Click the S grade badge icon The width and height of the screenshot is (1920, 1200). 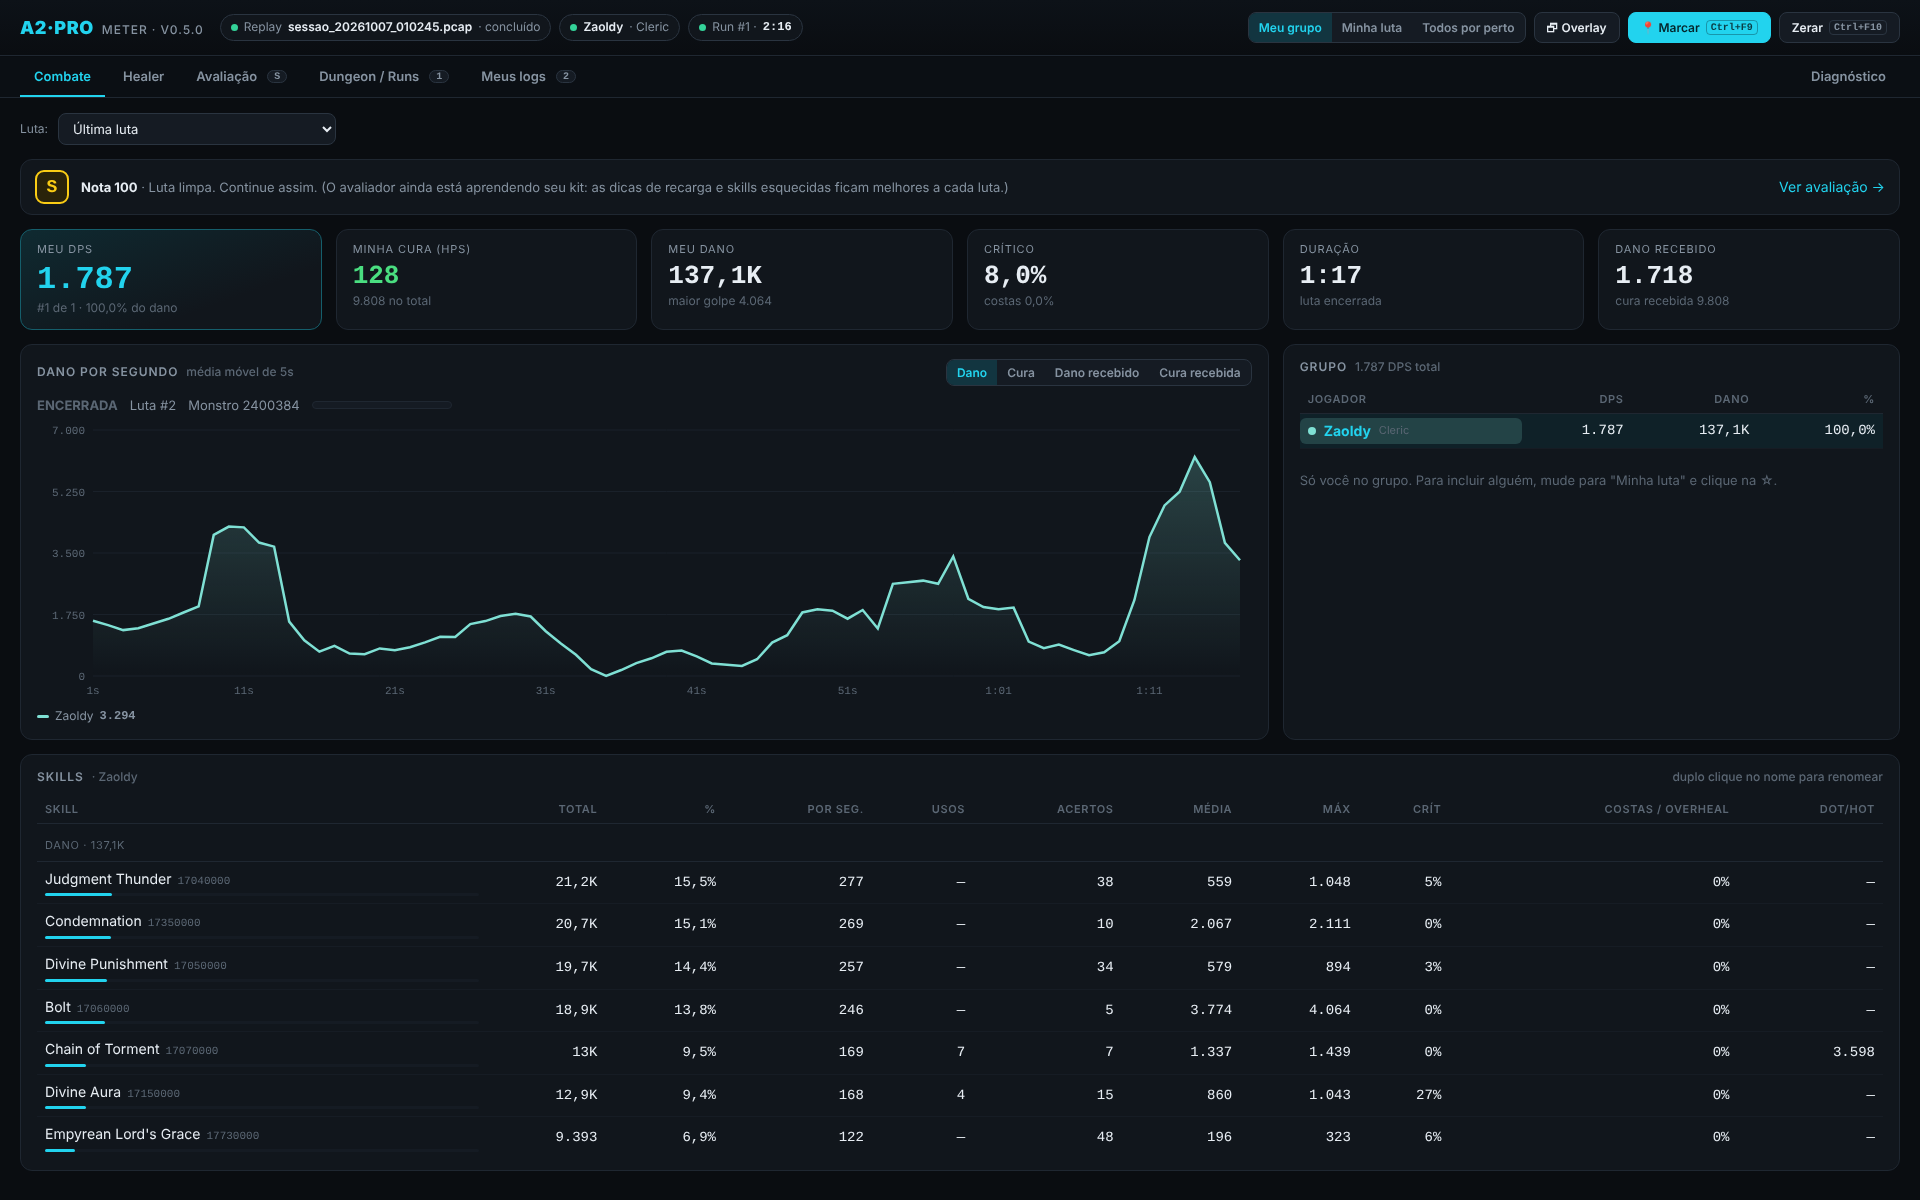click(52, 187)
